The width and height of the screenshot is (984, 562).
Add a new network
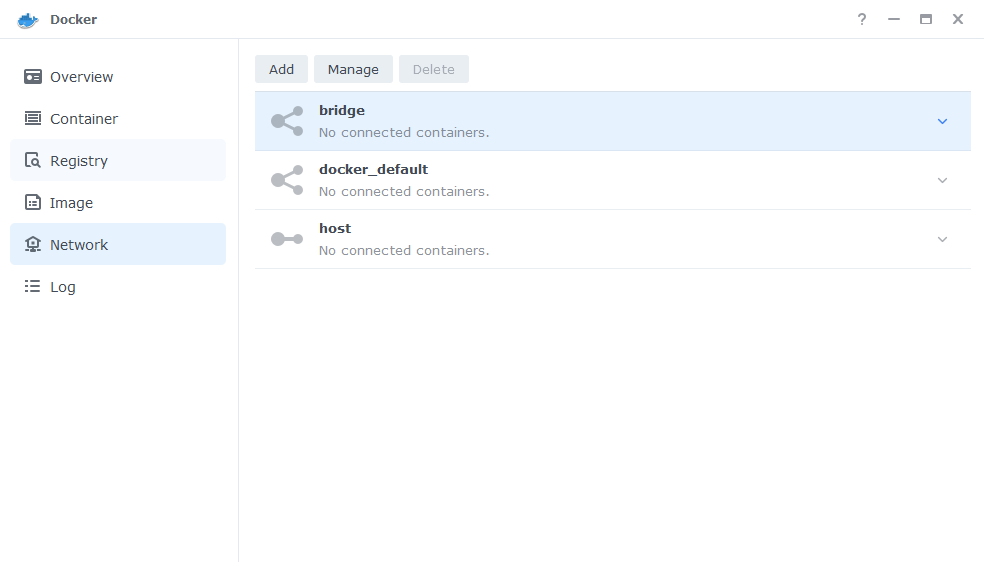point(281,69)
